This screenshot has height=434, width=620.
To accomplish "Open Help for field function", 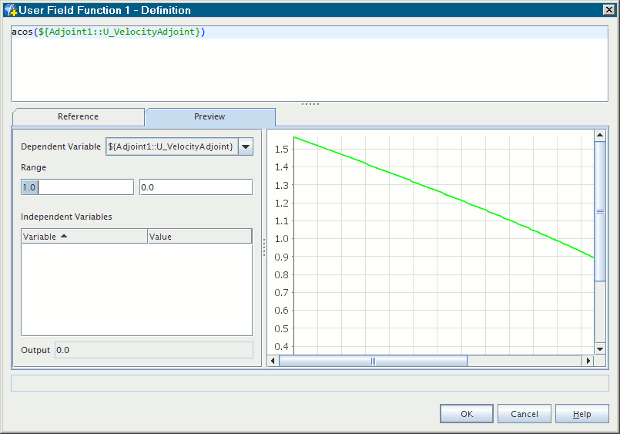I will coord(582,414).
